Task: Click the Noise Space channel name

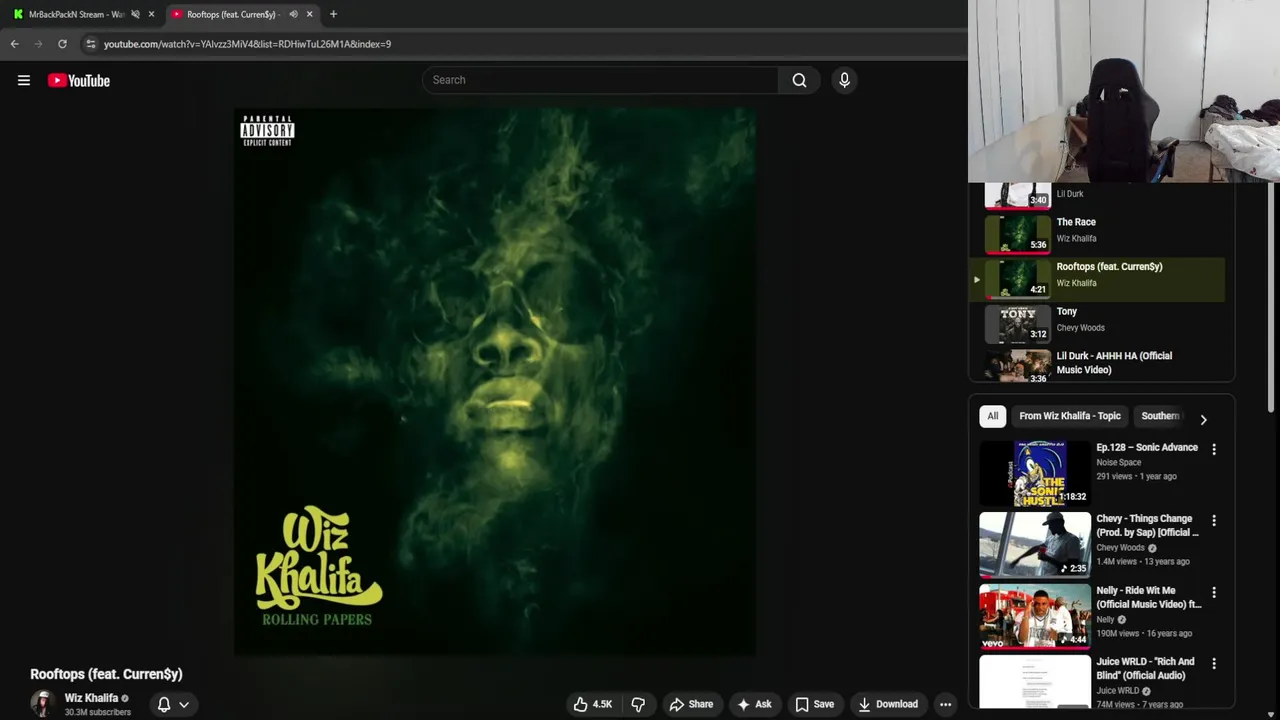Action: [x=1118, y=462]
